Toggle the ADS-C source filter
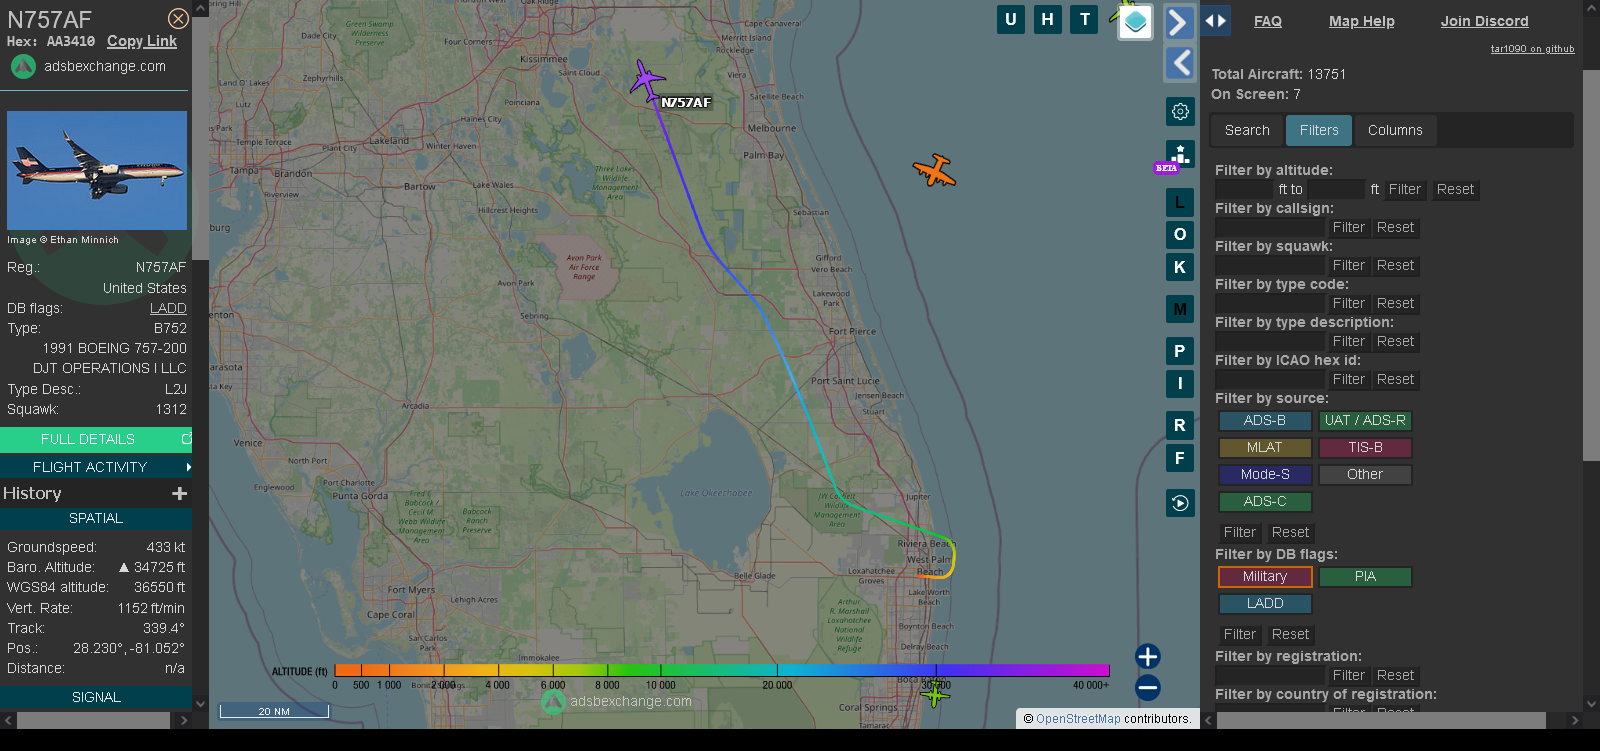Image resolution: width=1600 pixels, height=751 pixels. point(1265,502)
